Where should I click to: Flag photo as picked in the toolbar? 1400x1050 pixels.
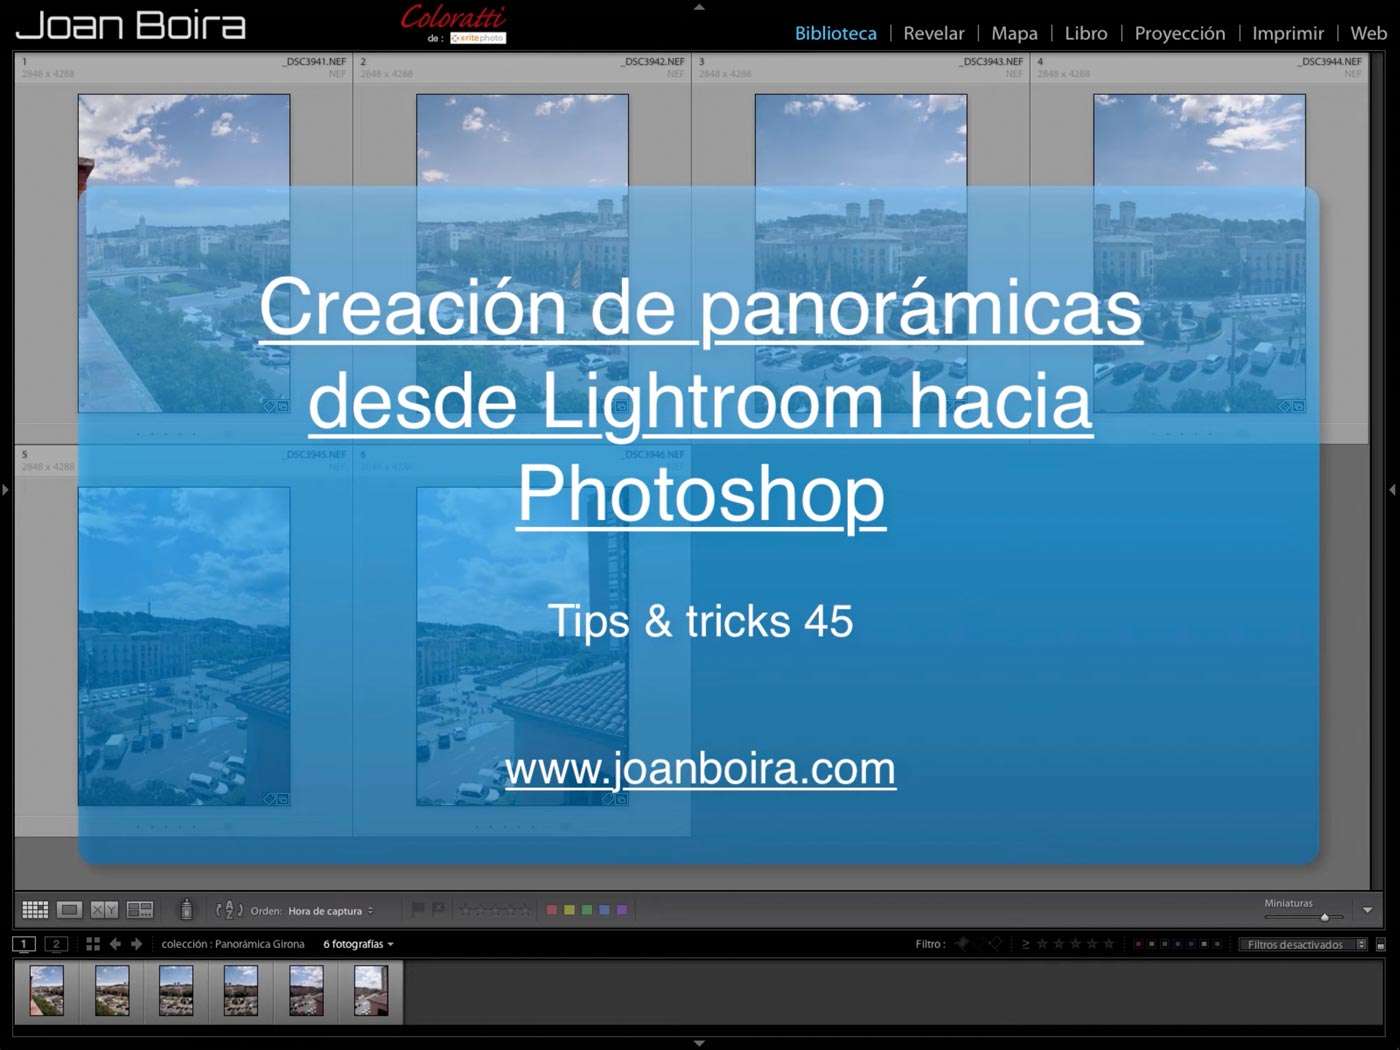point(418,909)
